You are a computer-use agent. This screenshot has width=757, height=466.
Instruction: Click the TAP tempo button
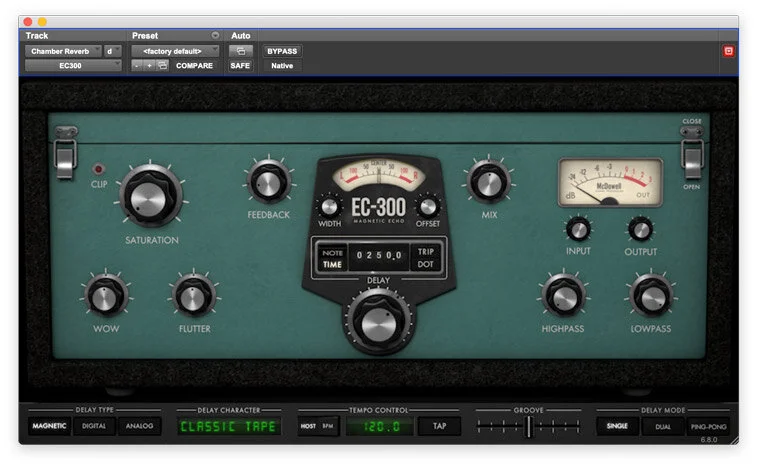[439, 426]
